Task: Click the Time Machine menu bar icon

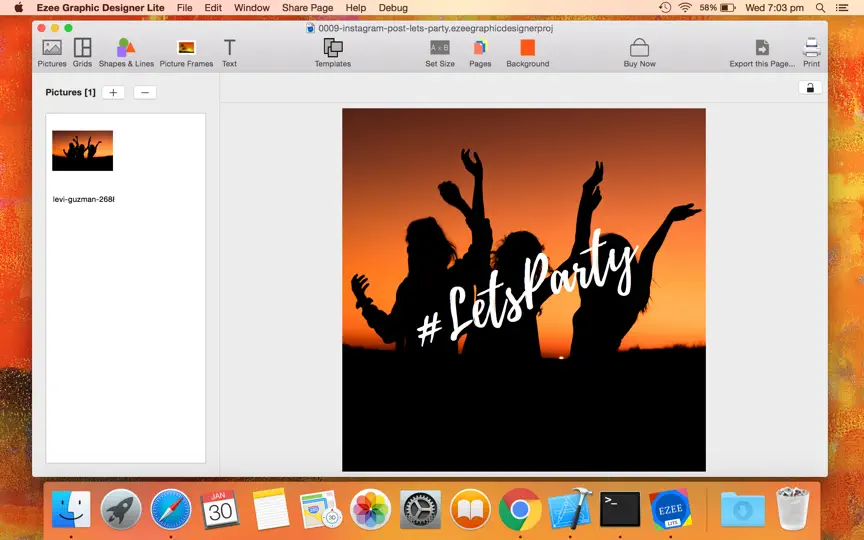Action: (665, 8)
